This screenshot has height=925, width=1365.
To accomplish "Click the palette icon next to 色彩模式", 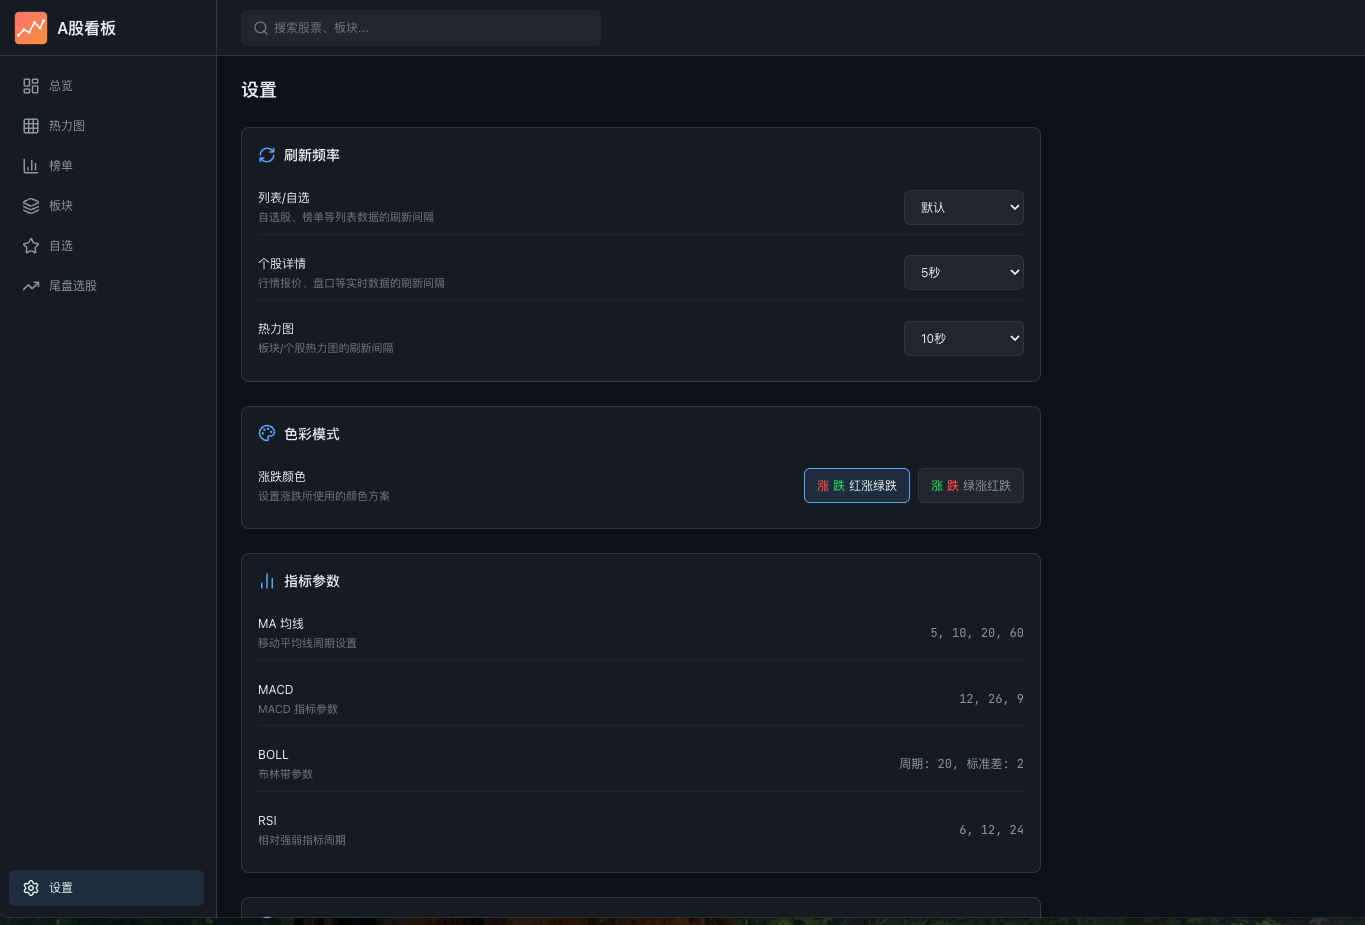I will pos(266,433).
